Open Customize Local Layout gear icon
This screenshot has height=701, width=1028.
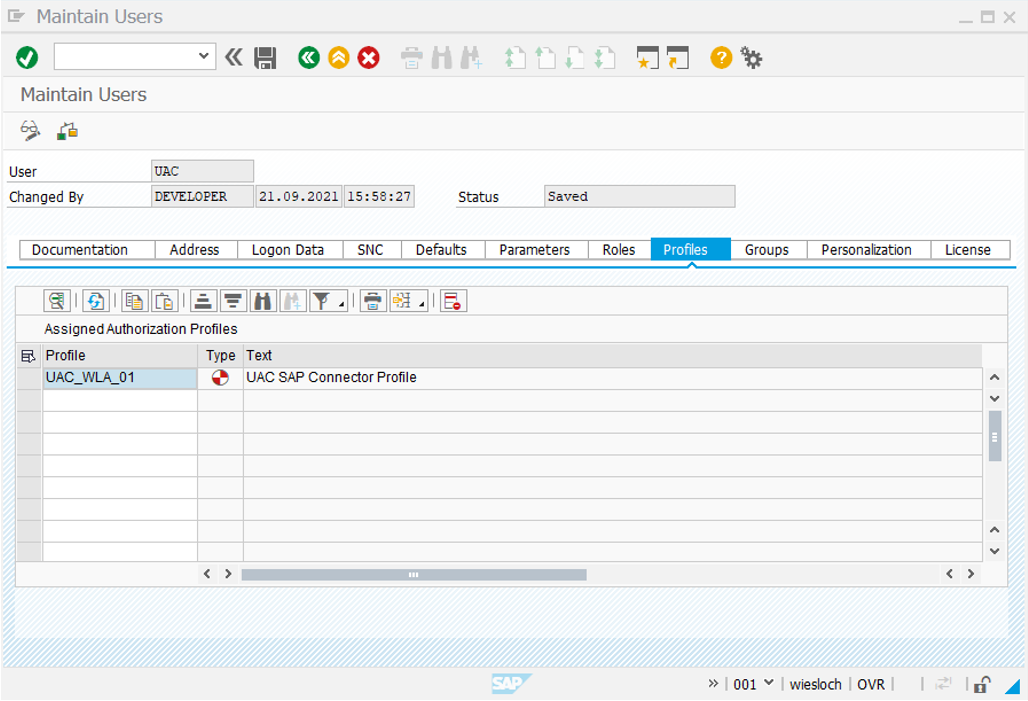click(752, 58)
